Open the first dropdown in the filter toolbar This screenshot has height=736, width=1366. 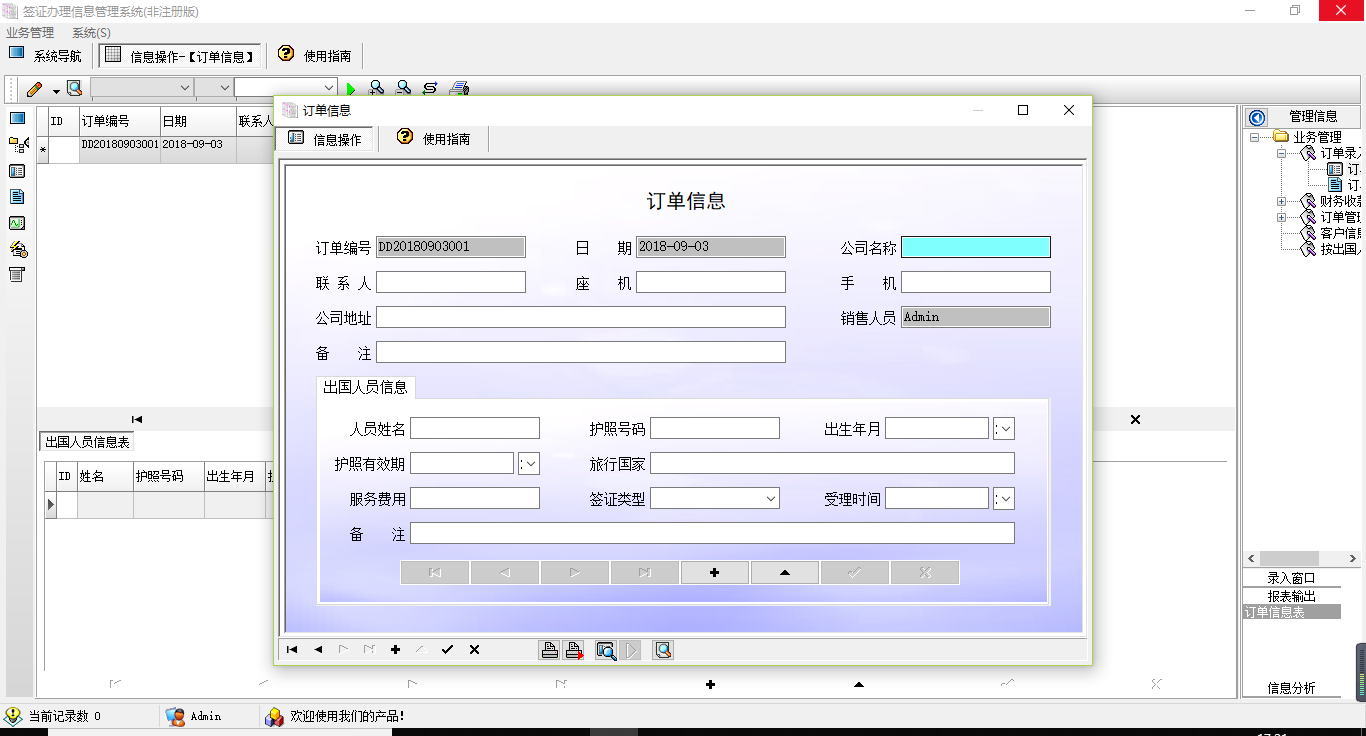pyautogui.click(x=184, y=88)
